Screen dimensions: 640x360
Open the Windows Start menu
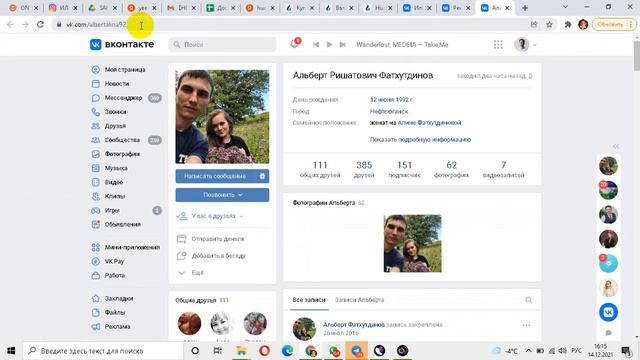pos(11,351)
